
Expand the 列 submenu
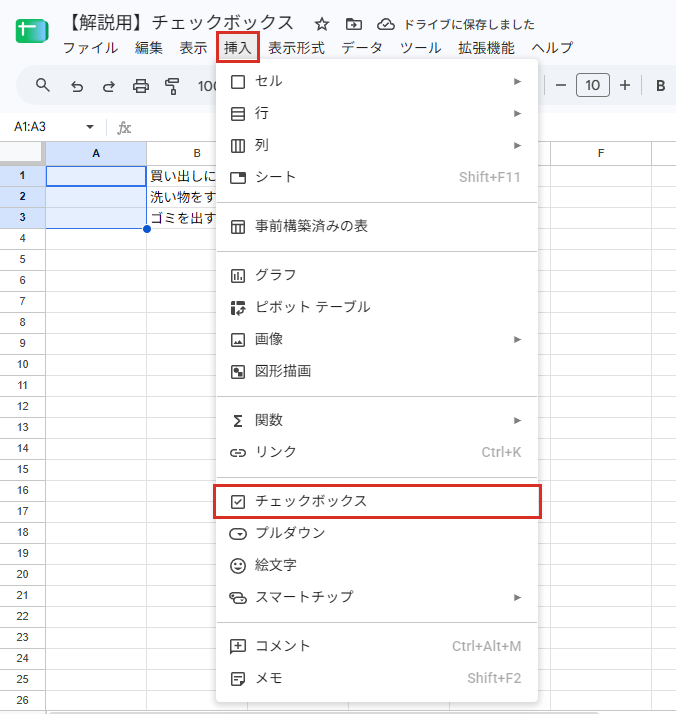(377, 145)
